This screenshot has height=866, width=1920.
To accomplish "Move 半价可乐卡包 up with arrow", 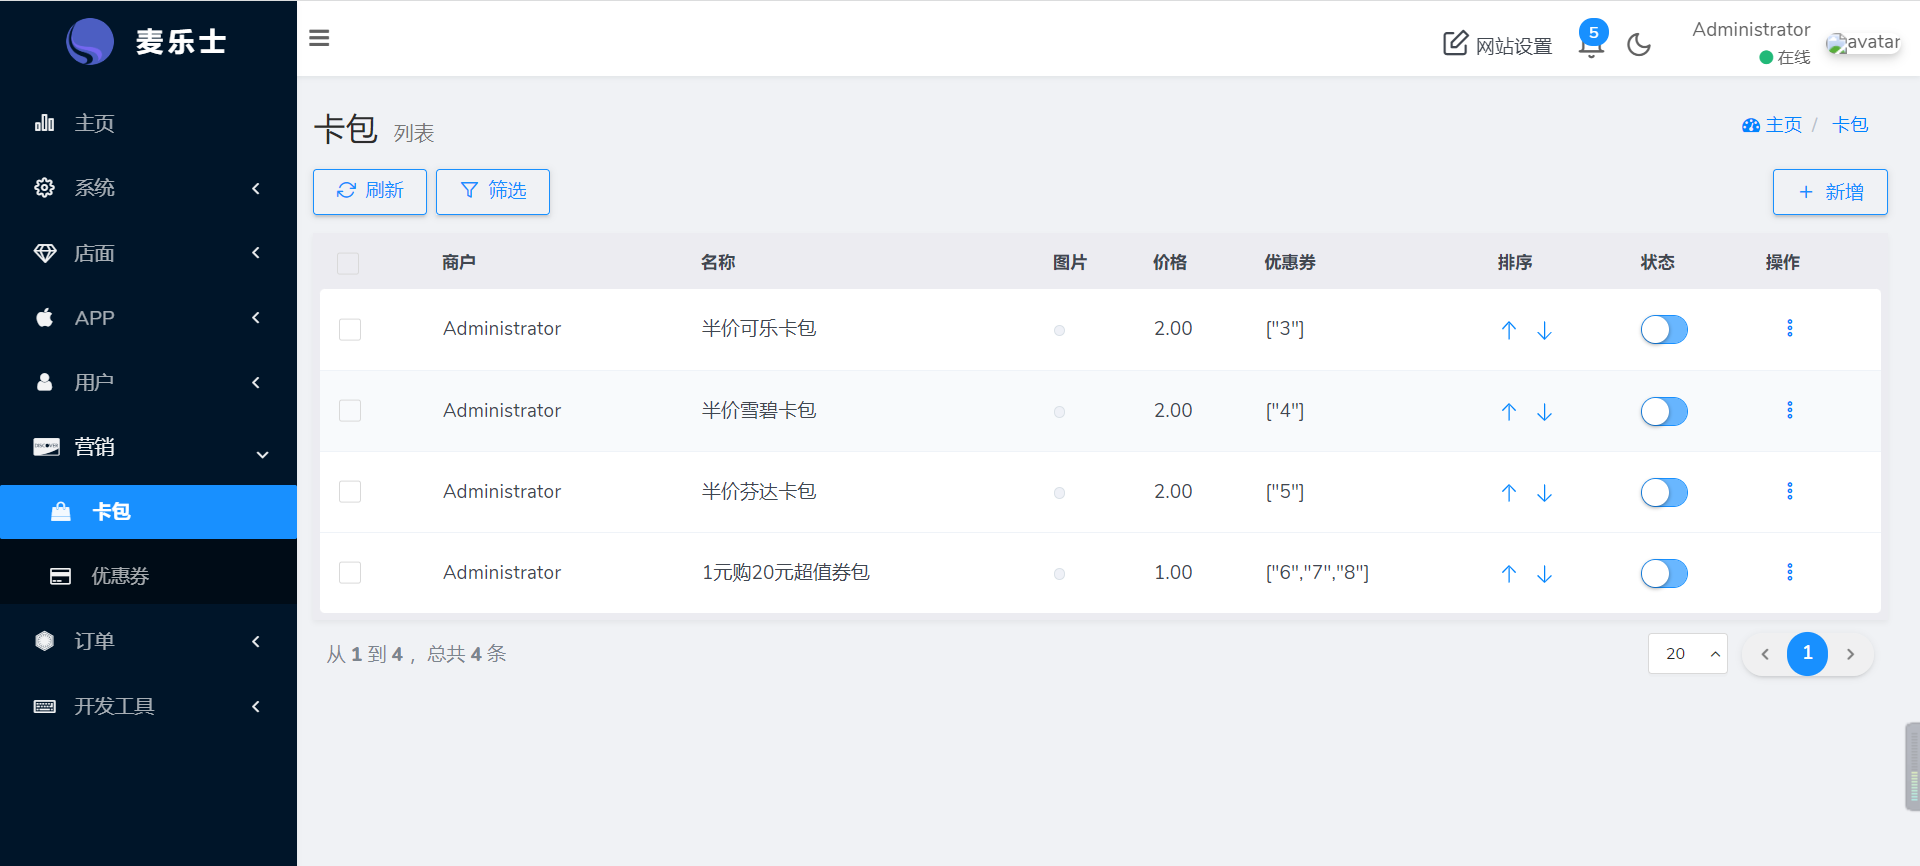I will [1509, 330].
